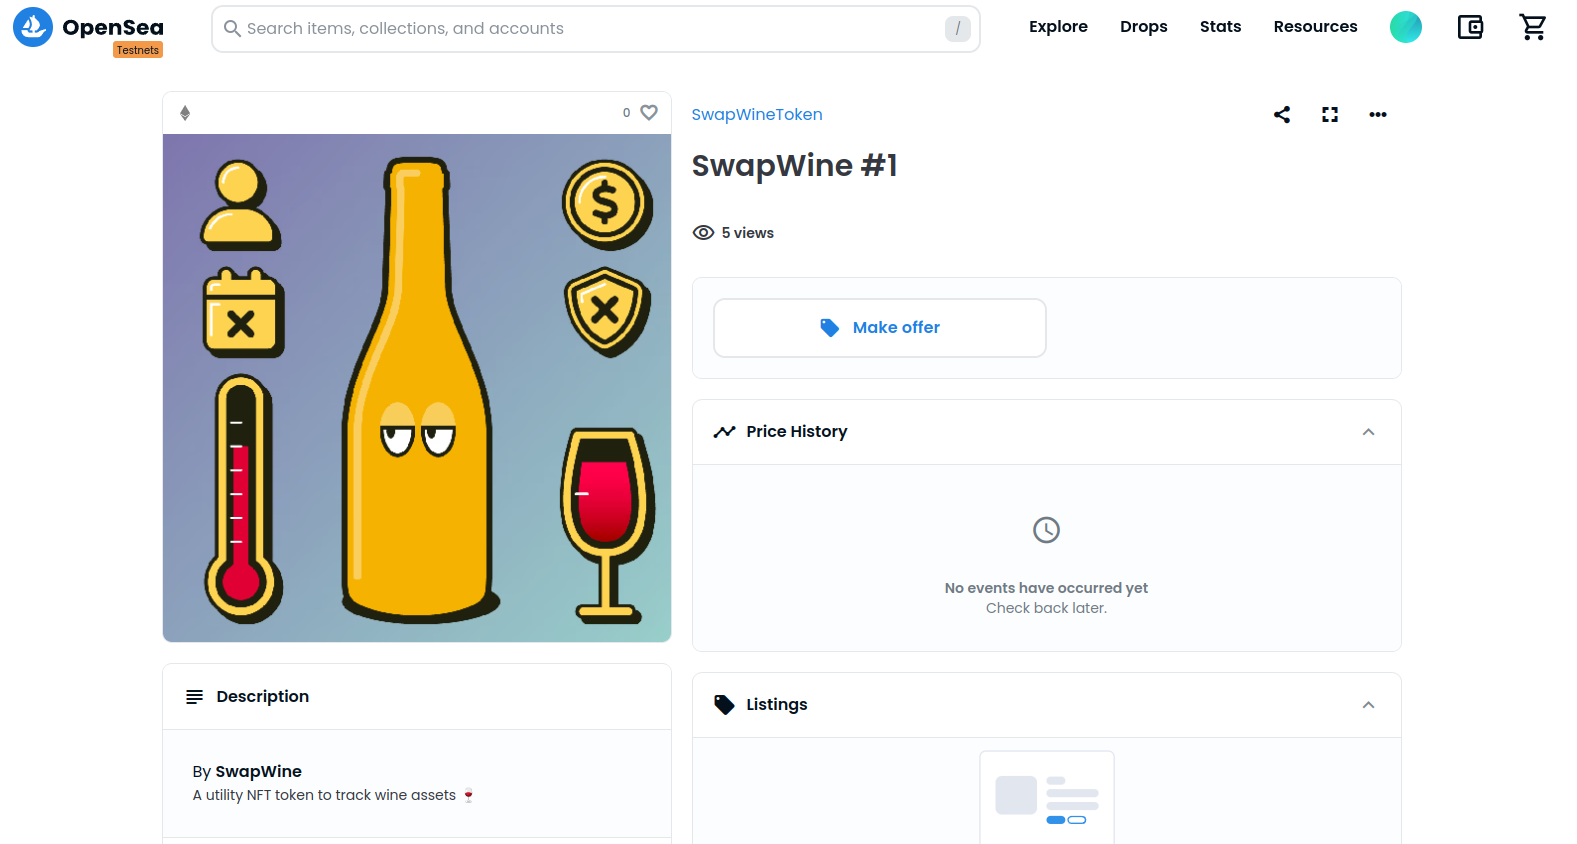Click the Description section header
This screenshot has width=1577, height=844.
click(417, 697)
